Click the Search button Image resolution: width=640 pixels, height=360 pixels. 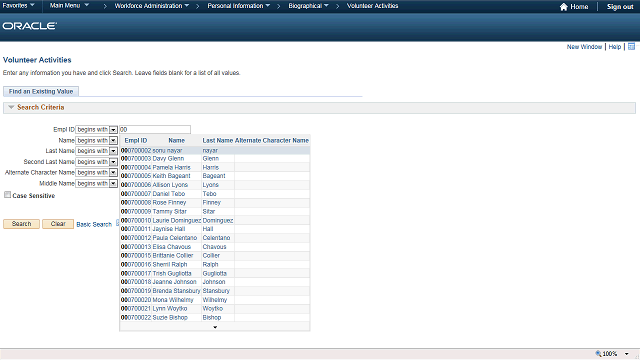[21, 224]
